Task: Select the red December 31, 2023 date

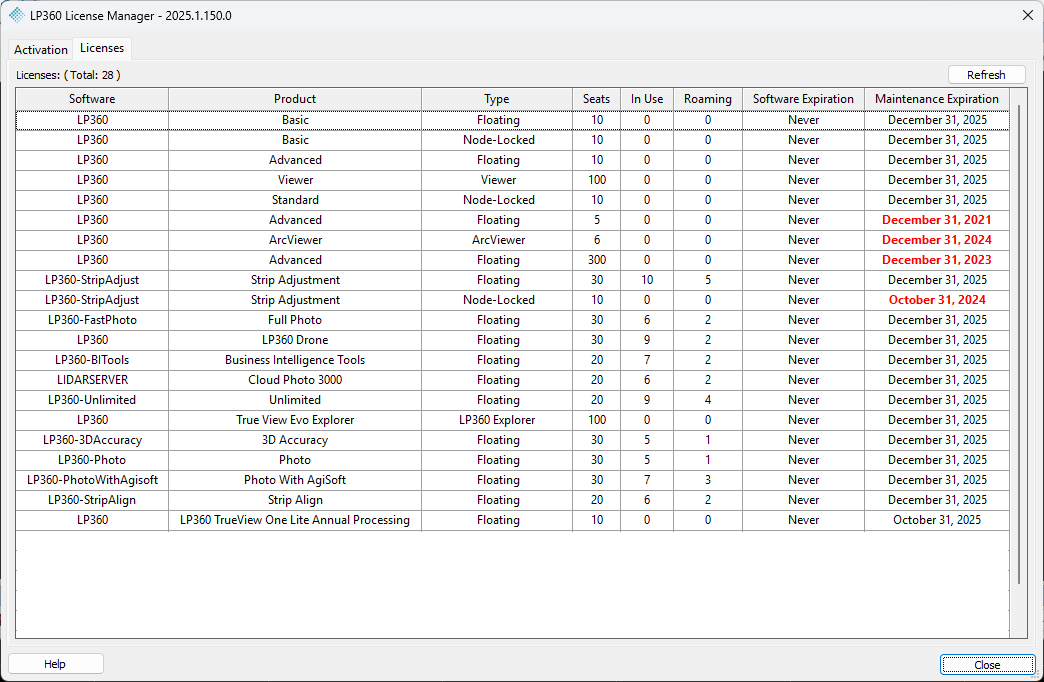Action: (x=937, y=260)
